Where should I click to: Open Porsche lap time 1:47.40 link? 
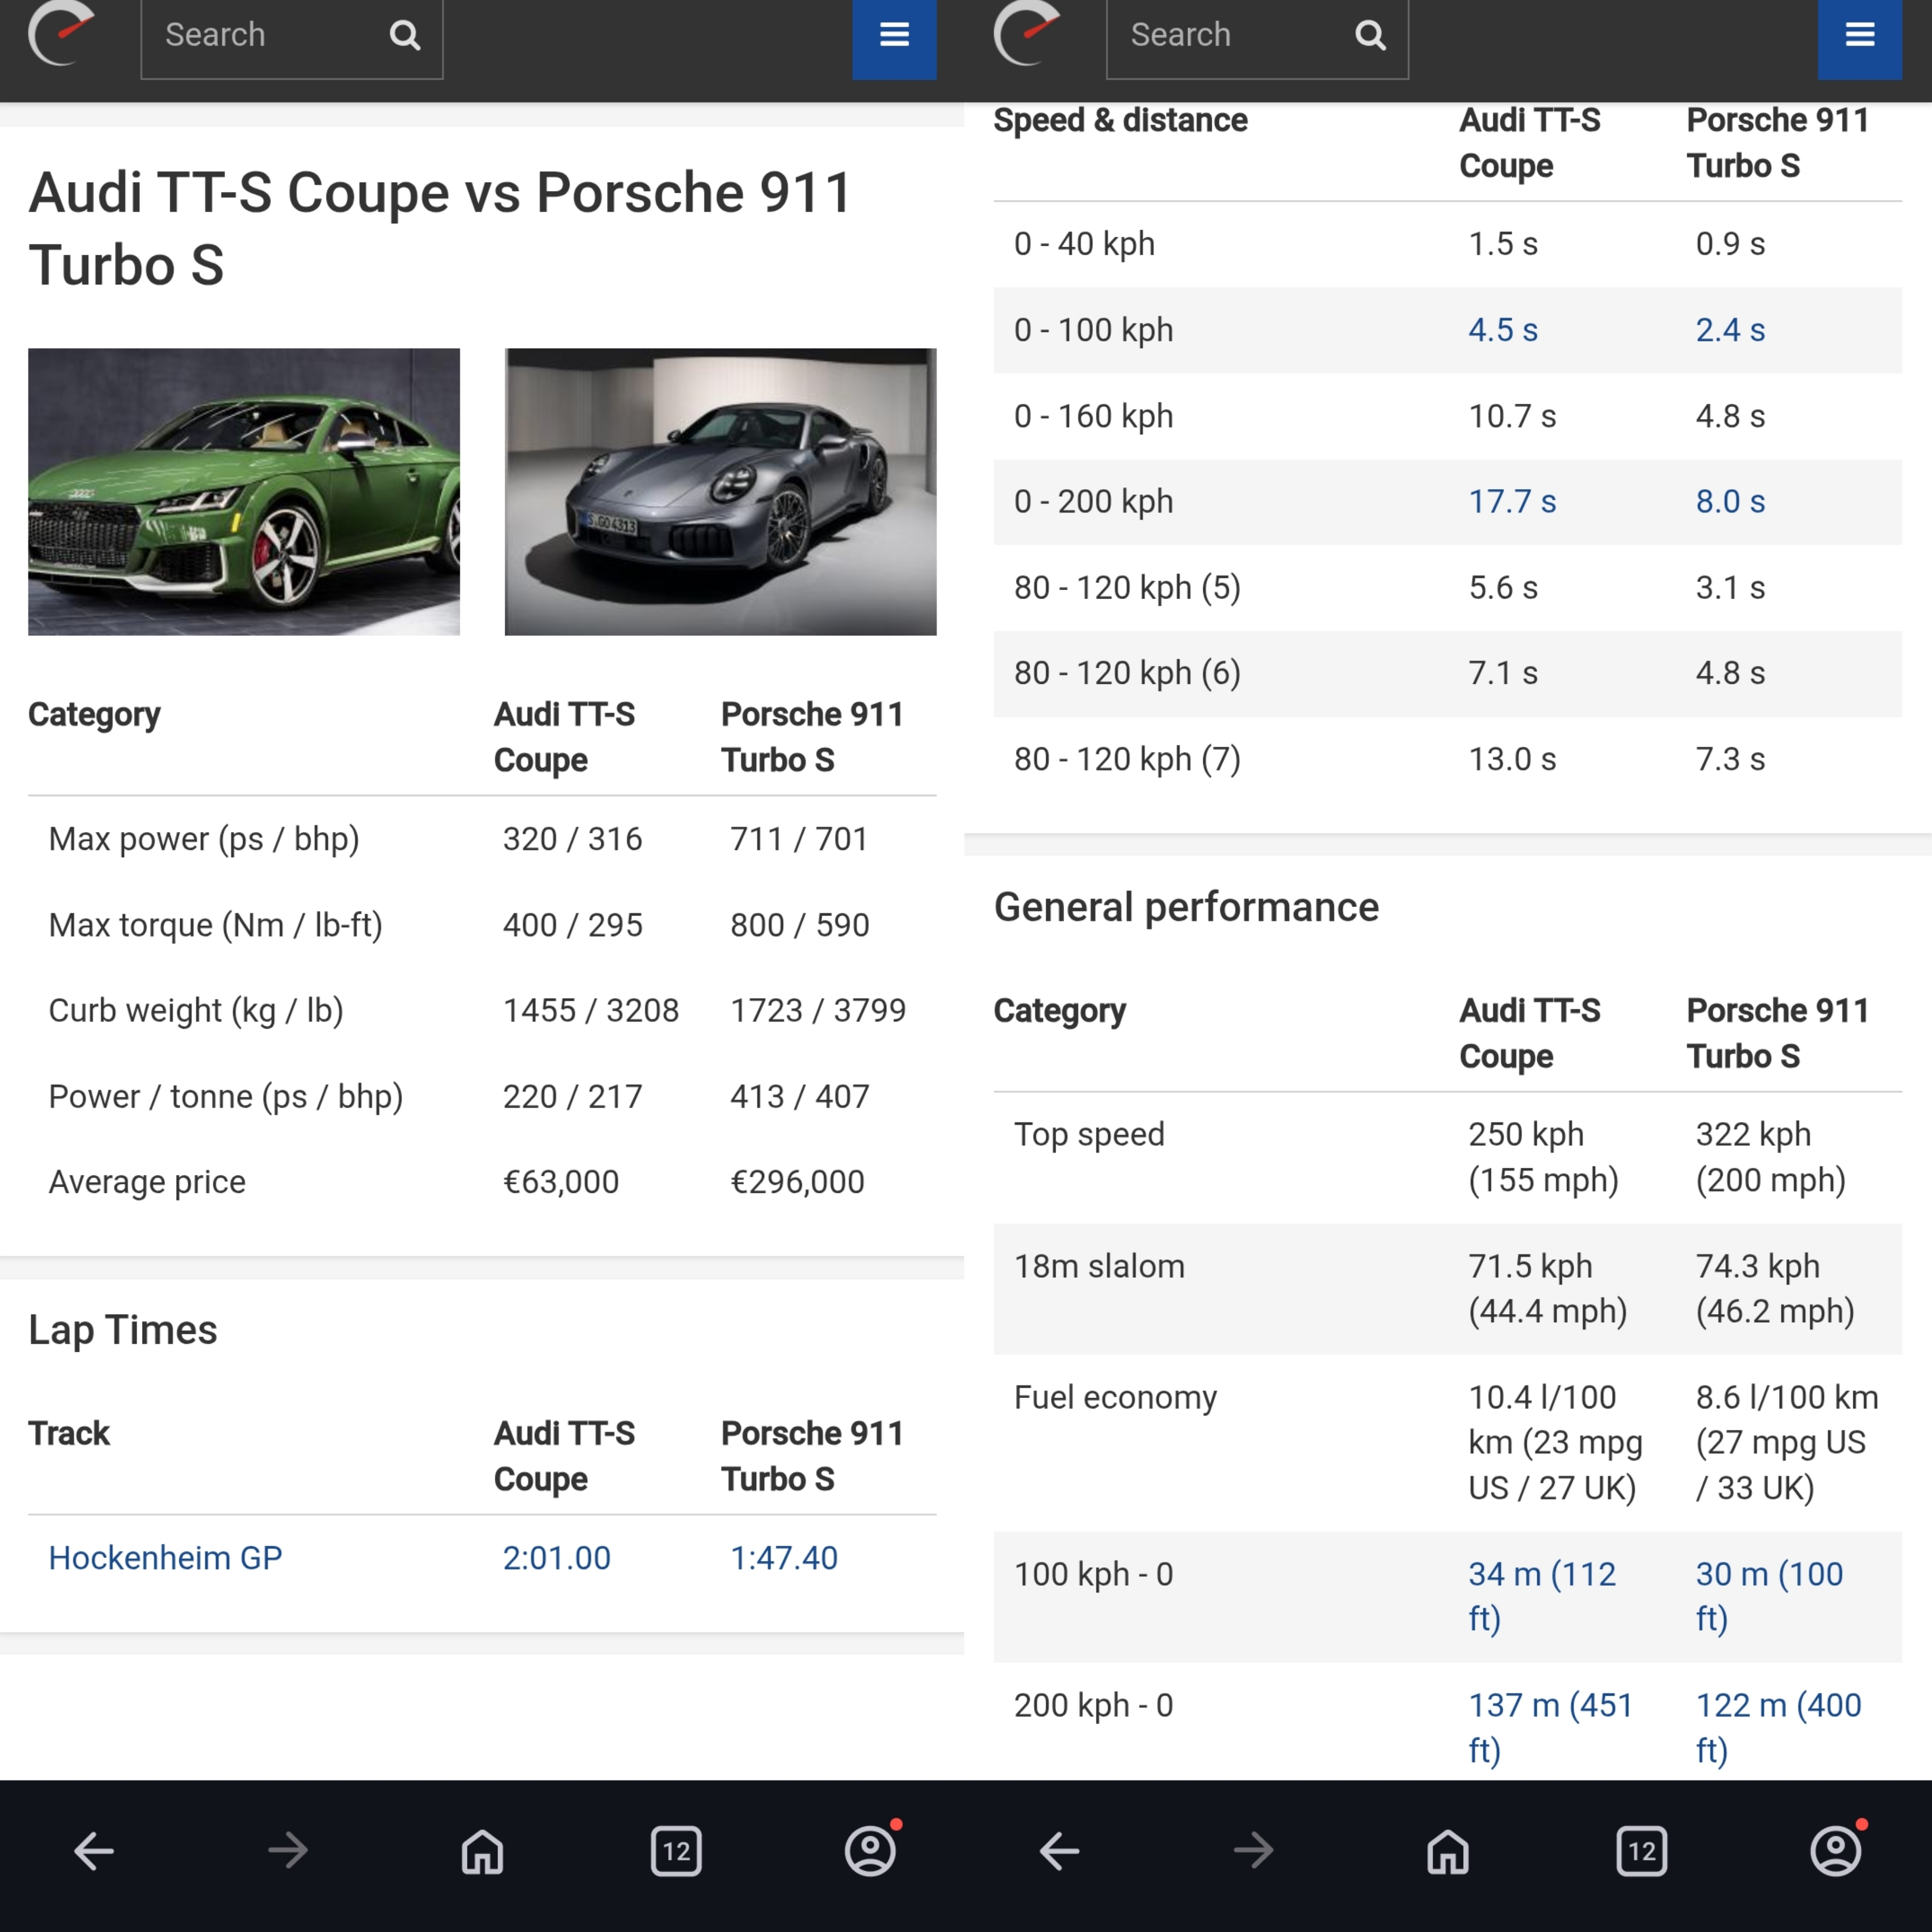[783, 1558]
